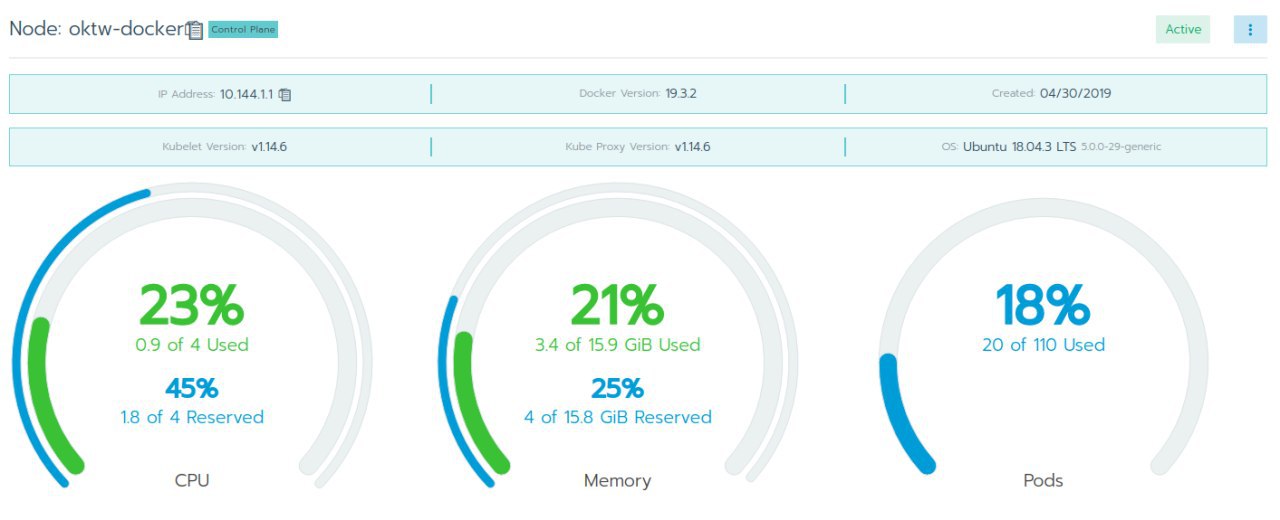This screenshot has height=520, width=1280.
Task: Open the vertical three-dot actions menu
Action: 1250,29
